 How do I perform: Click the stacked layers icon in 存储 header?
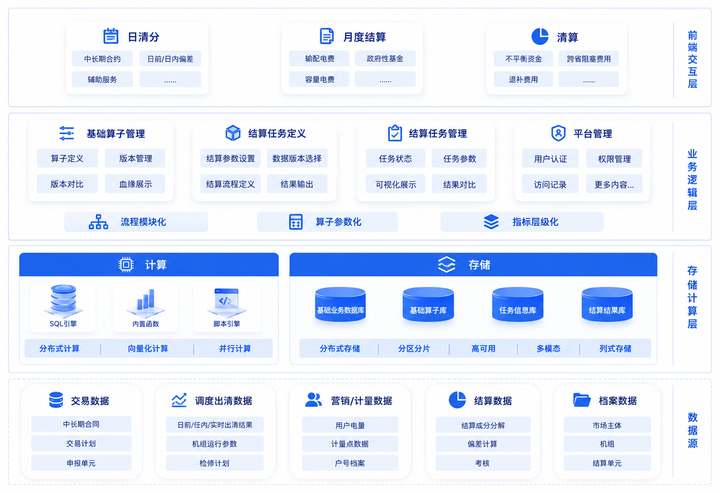(446, 264)
